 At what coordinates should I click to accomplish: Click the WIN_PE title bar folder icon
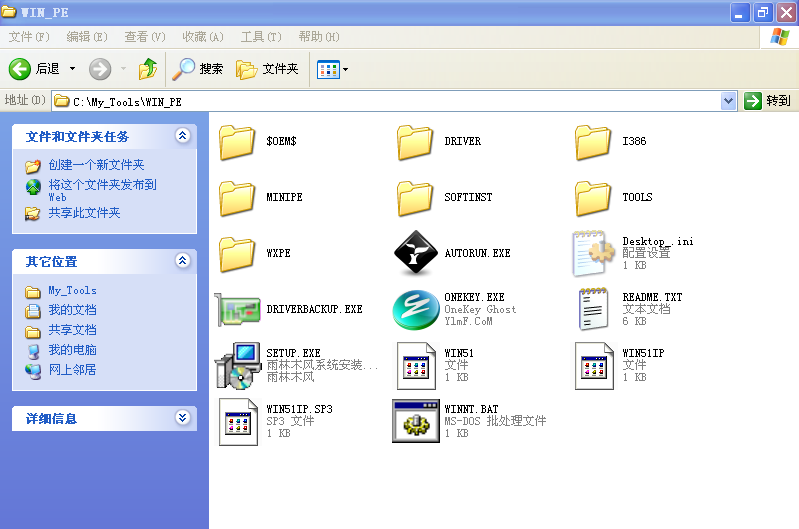[x=9, y=11]
